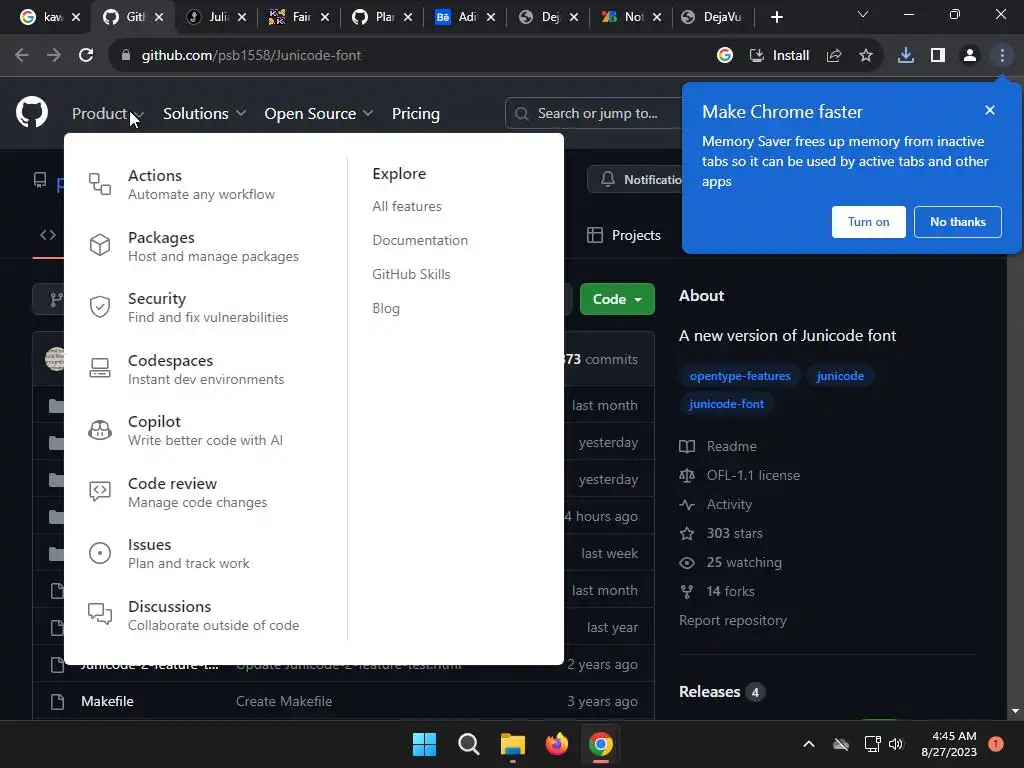
Task: Install the app via Install button
Action: pos(779,56)
